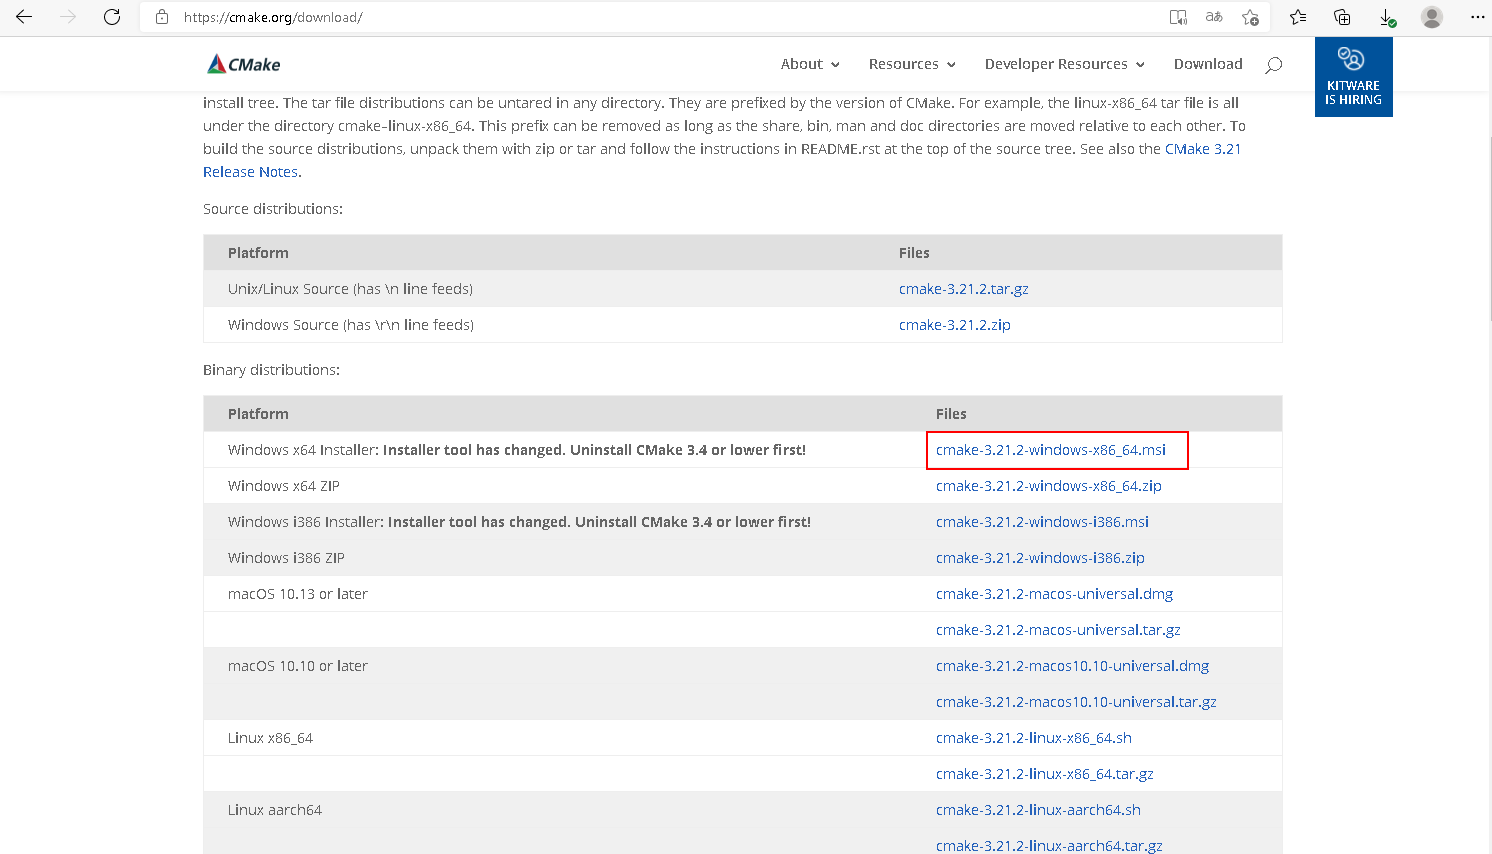Open browser settings and more menu

point(1477,17)
